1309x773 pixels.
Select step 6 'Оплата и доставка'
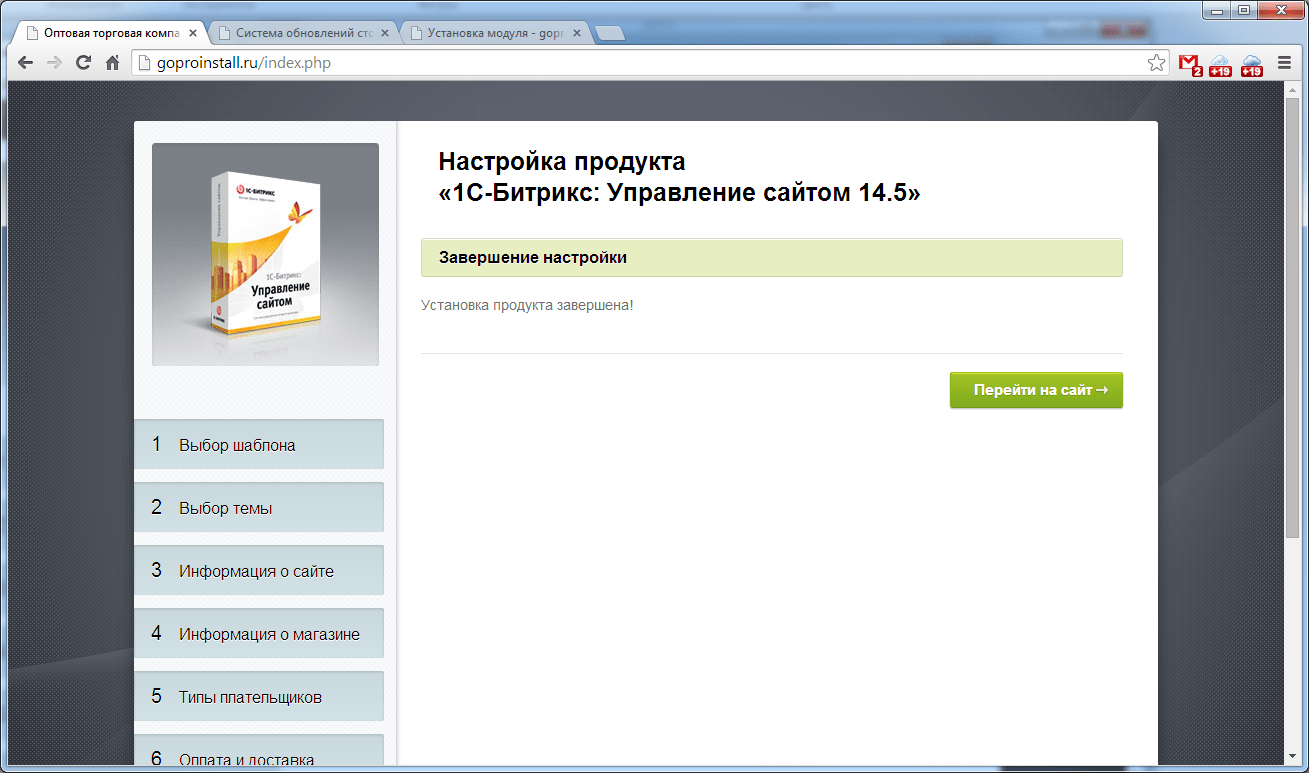tap(259, 750)
